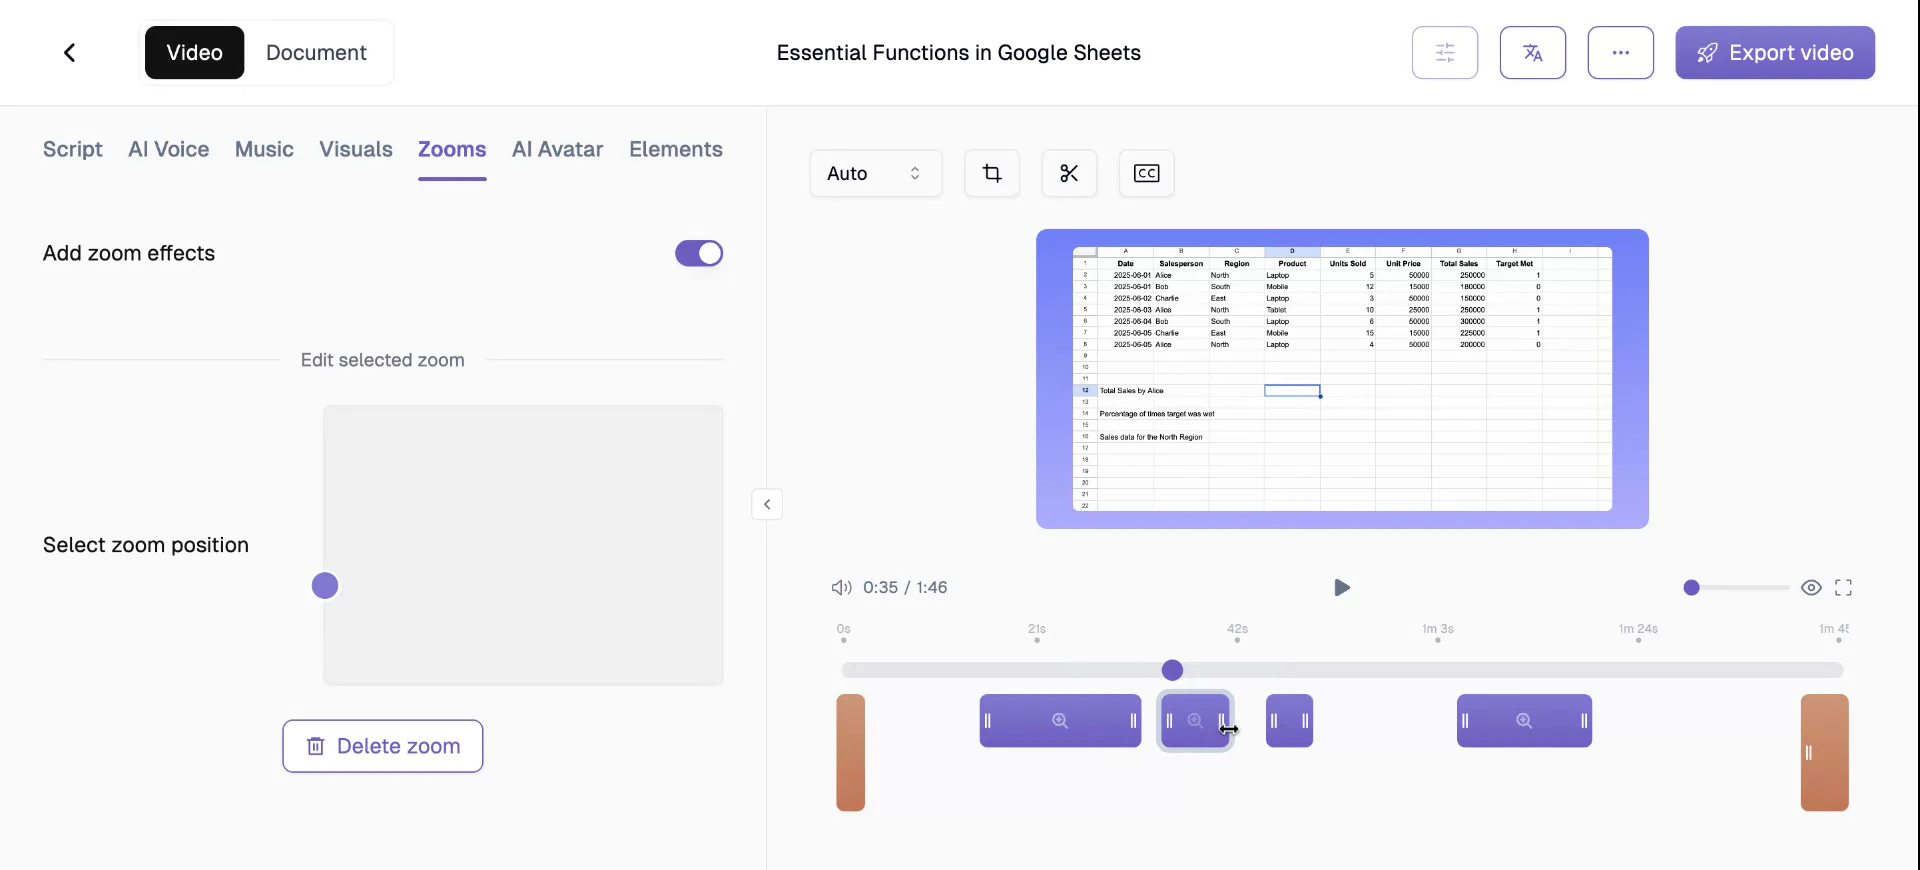This screenshot has width=1920, height=870.
Task: Click the intro clip at timeline start
Action: 851,752
